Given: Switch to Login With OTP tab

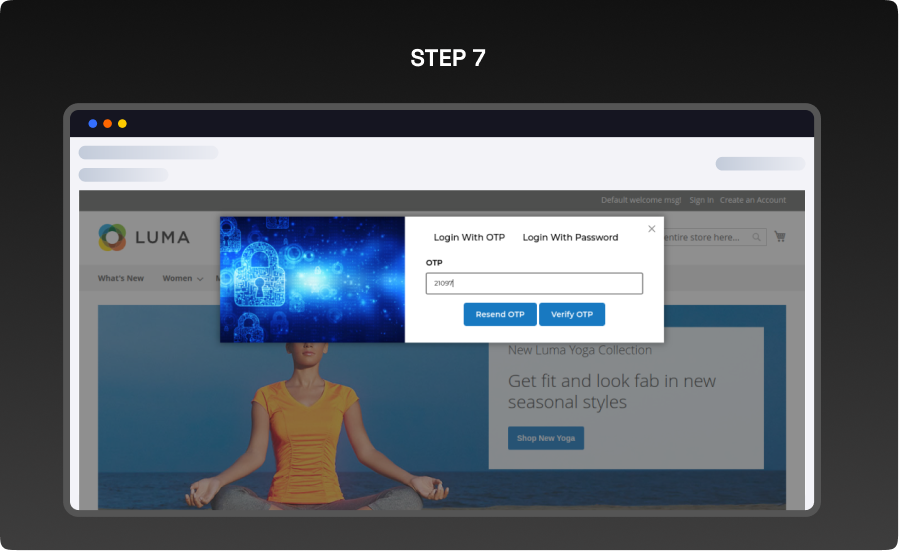Looking at the screenshot, I should coord(469,238).
